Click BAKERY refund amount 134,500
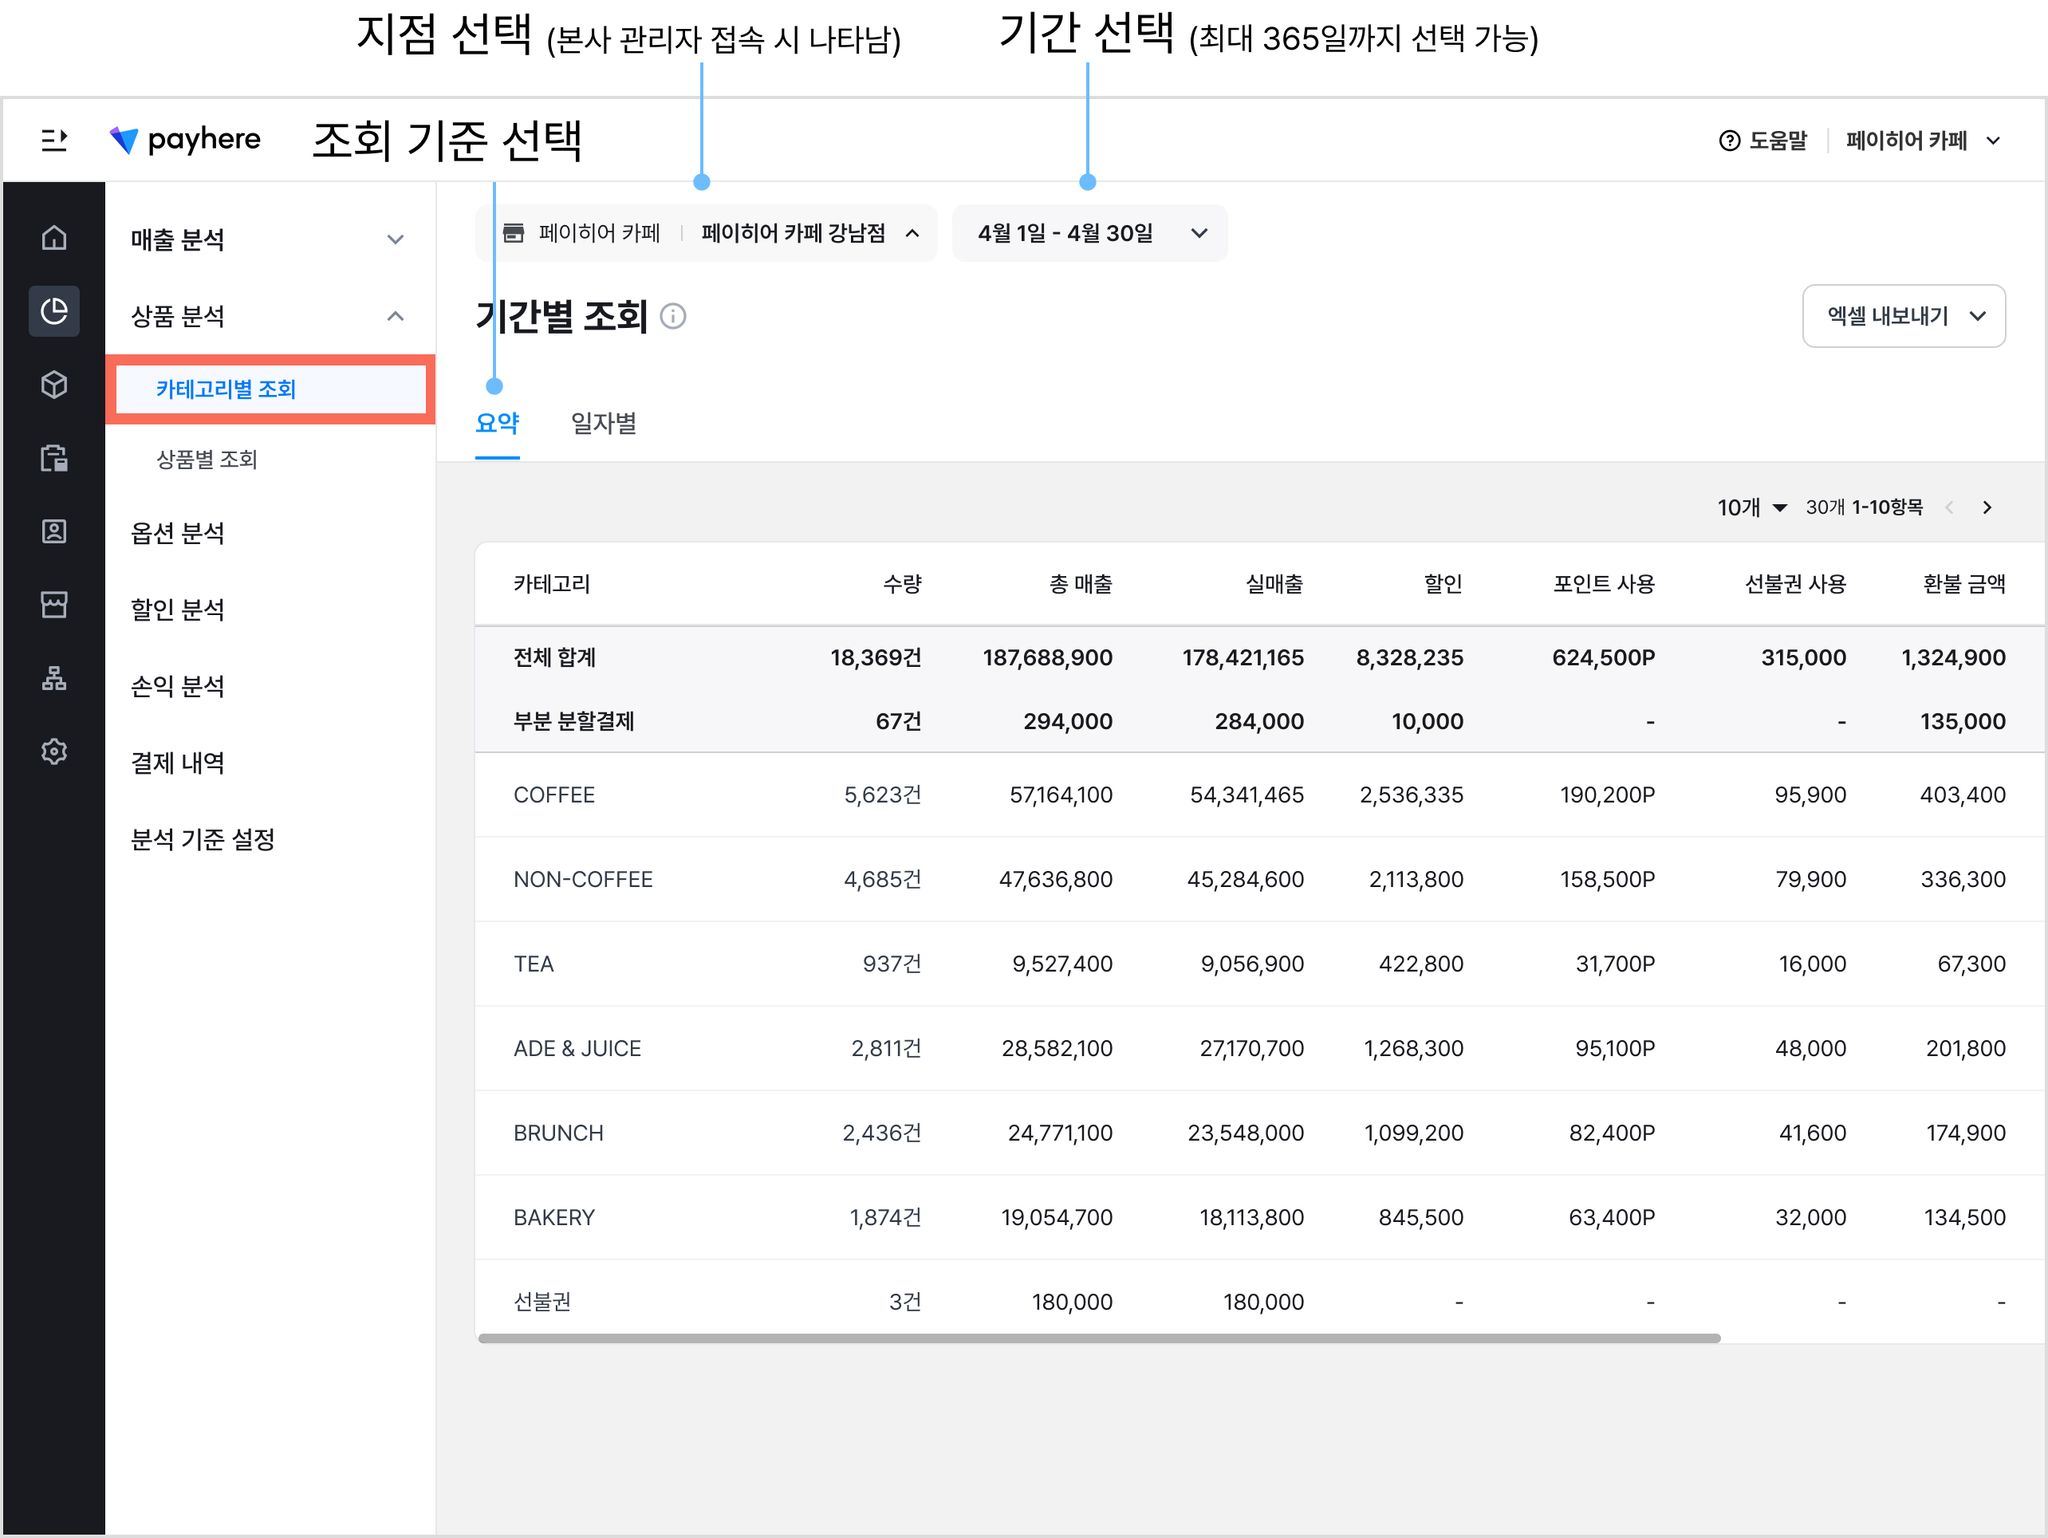 tap(1965, 1218)
